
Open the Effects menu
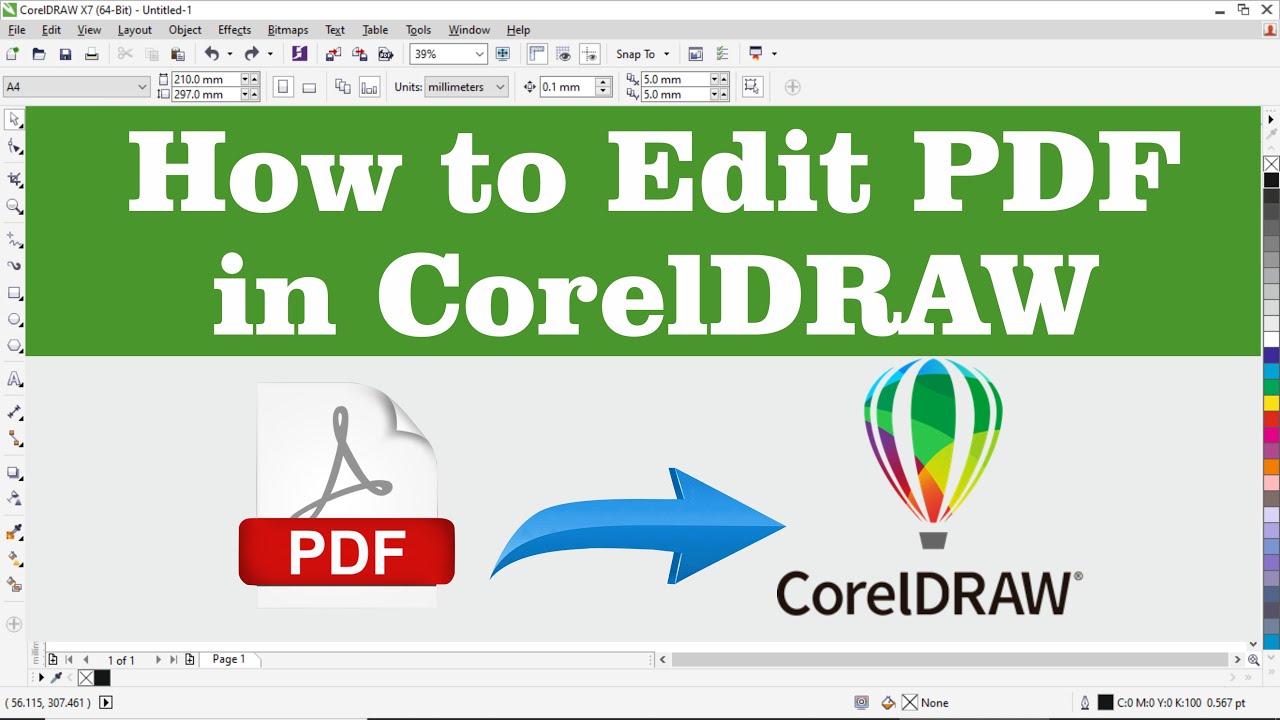(235, 30)
